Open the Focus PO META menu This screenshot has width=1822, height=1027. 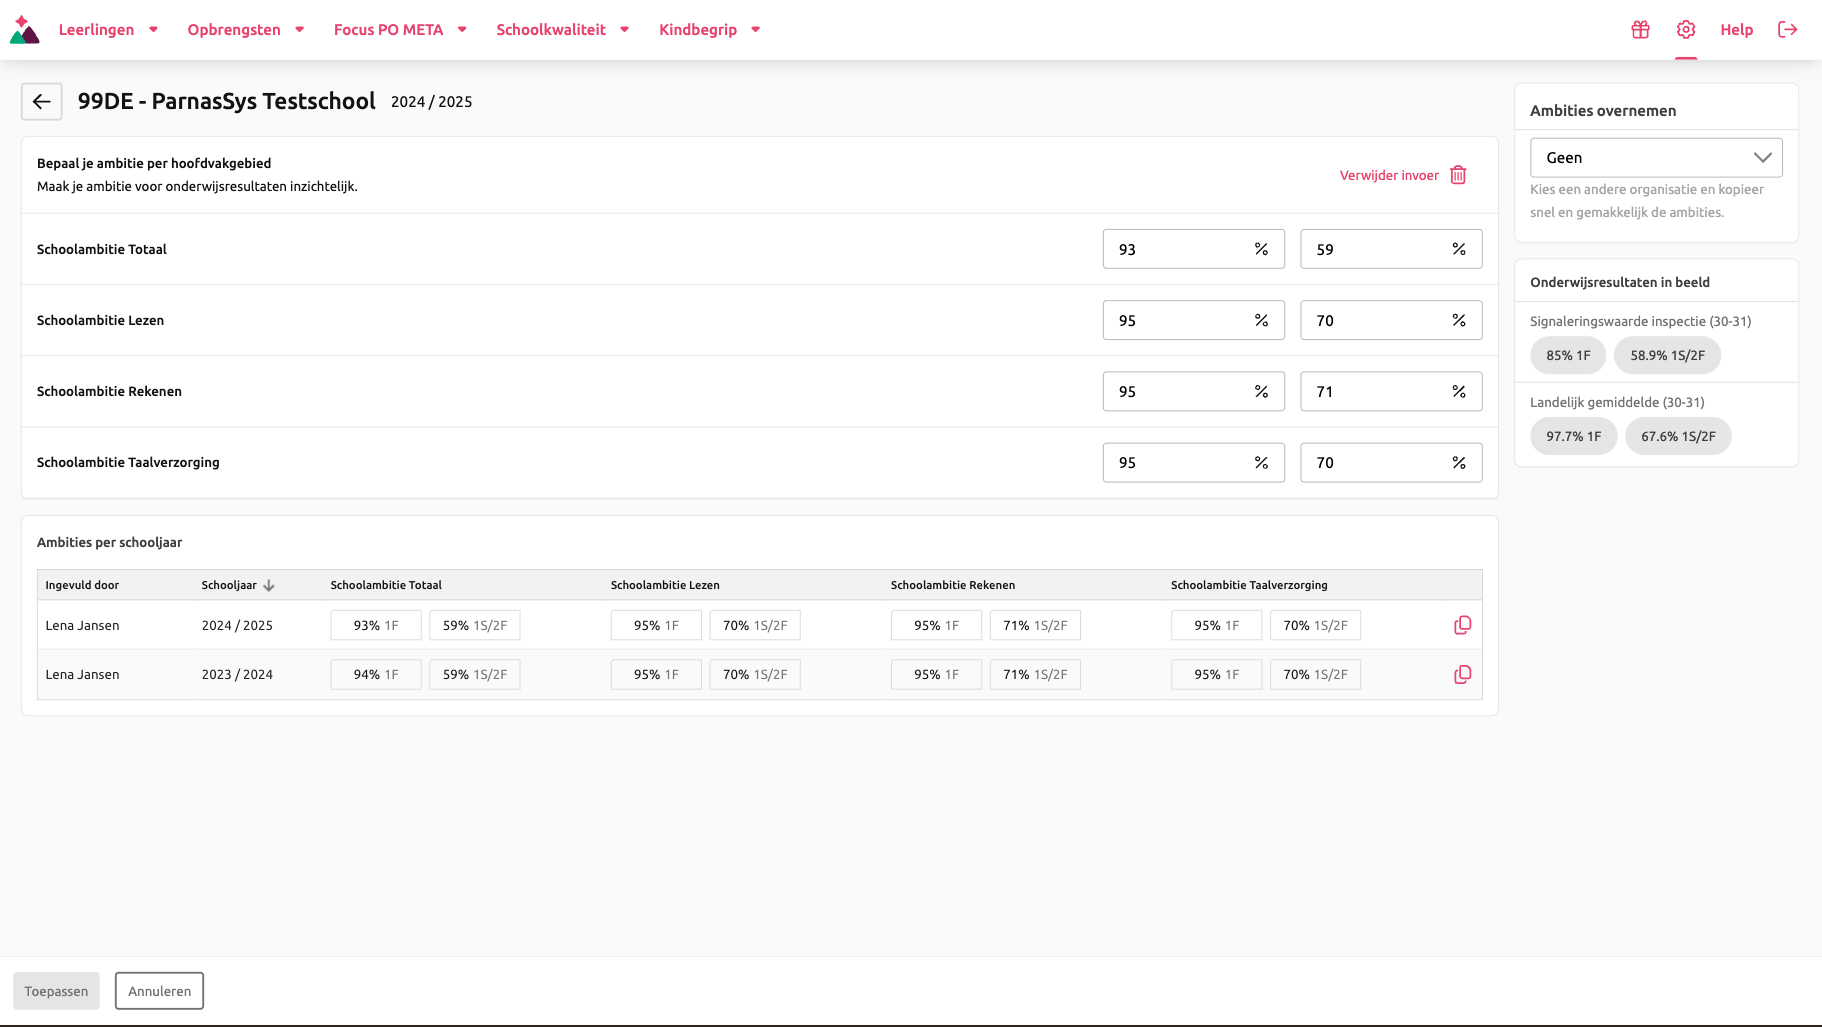point(388,30)
